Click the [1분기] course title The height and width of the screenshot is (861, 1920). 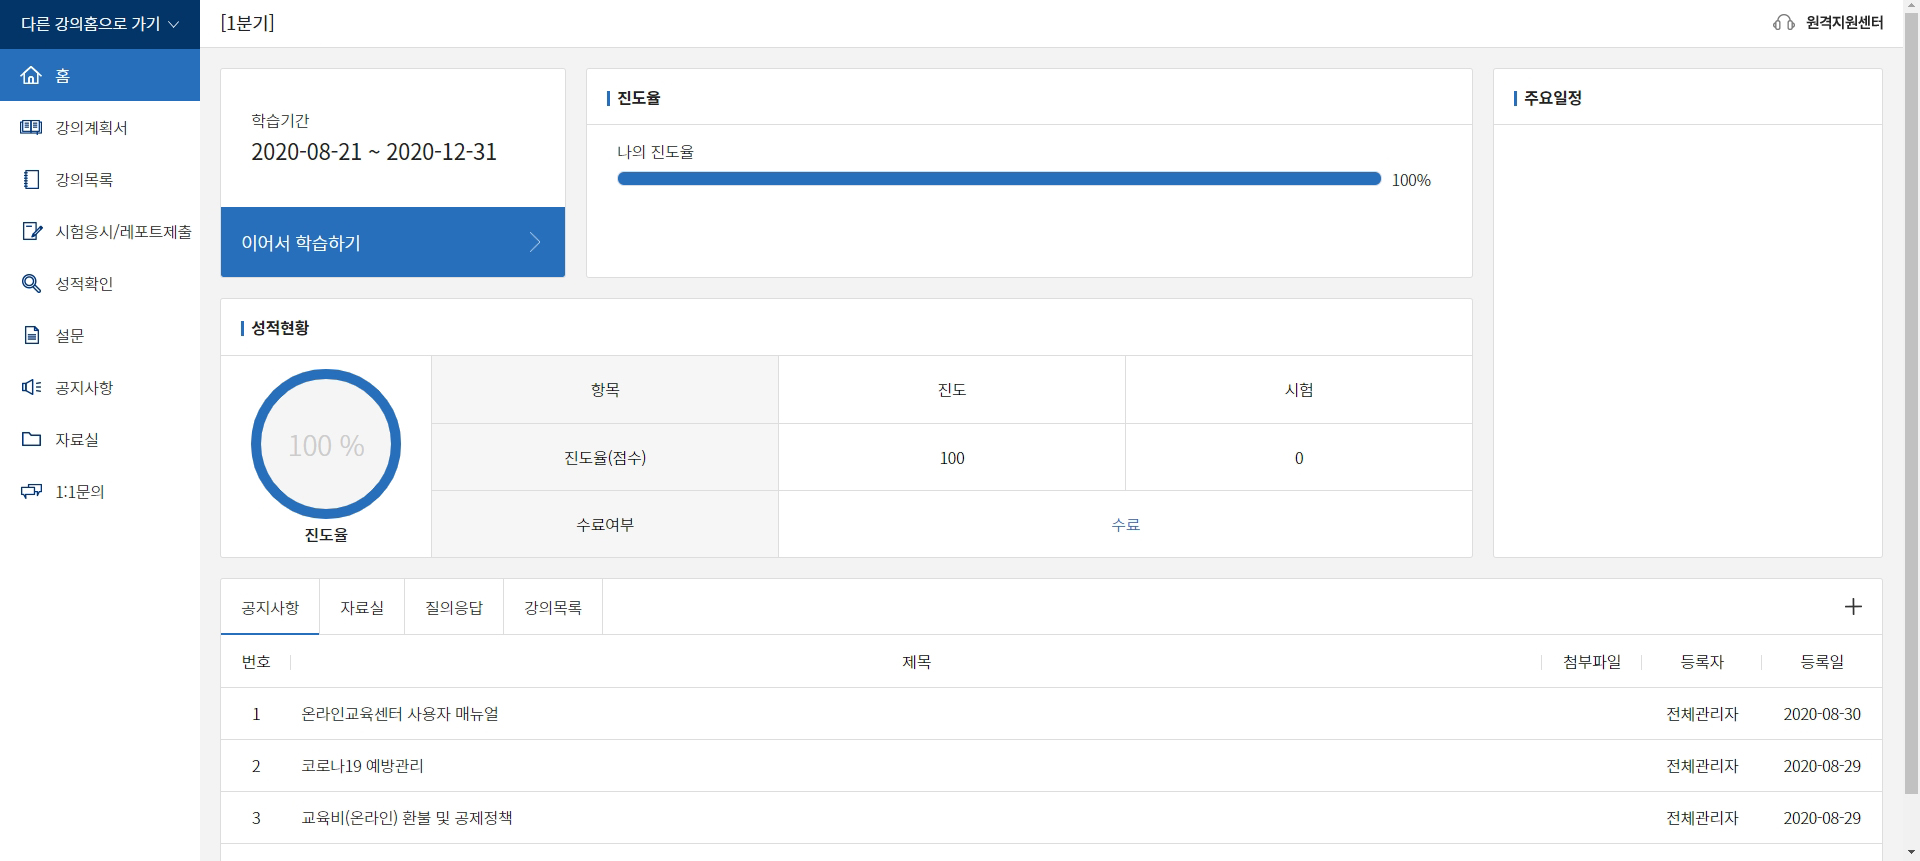point(247,23)
